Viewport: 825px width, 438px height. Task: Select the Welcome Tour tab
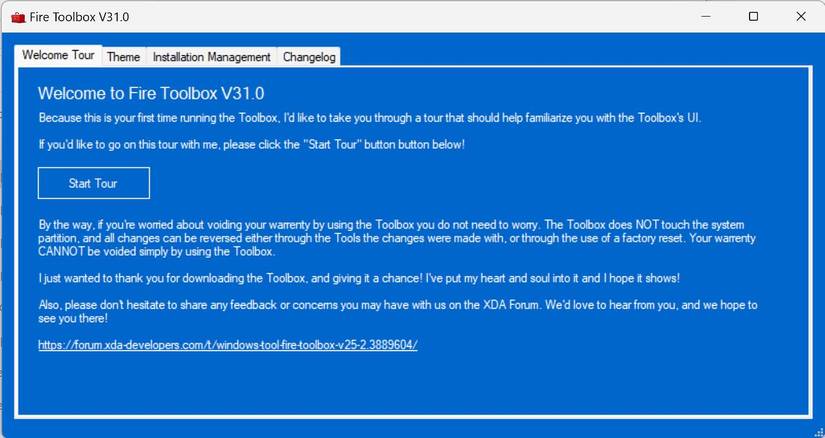(x=58, y=55)
